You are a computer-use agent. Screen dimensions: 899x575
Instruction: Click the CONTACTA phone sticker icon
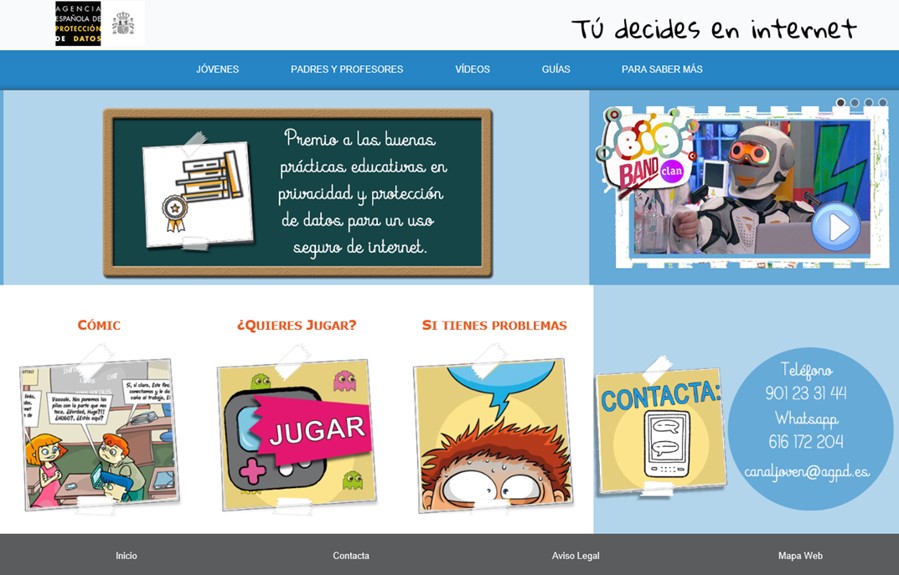click(661, 430)
